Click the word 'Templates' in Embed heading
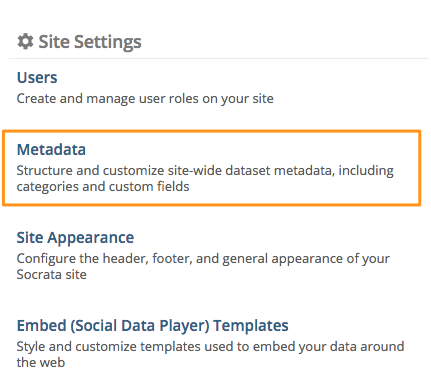 click(x=251, y=326)
